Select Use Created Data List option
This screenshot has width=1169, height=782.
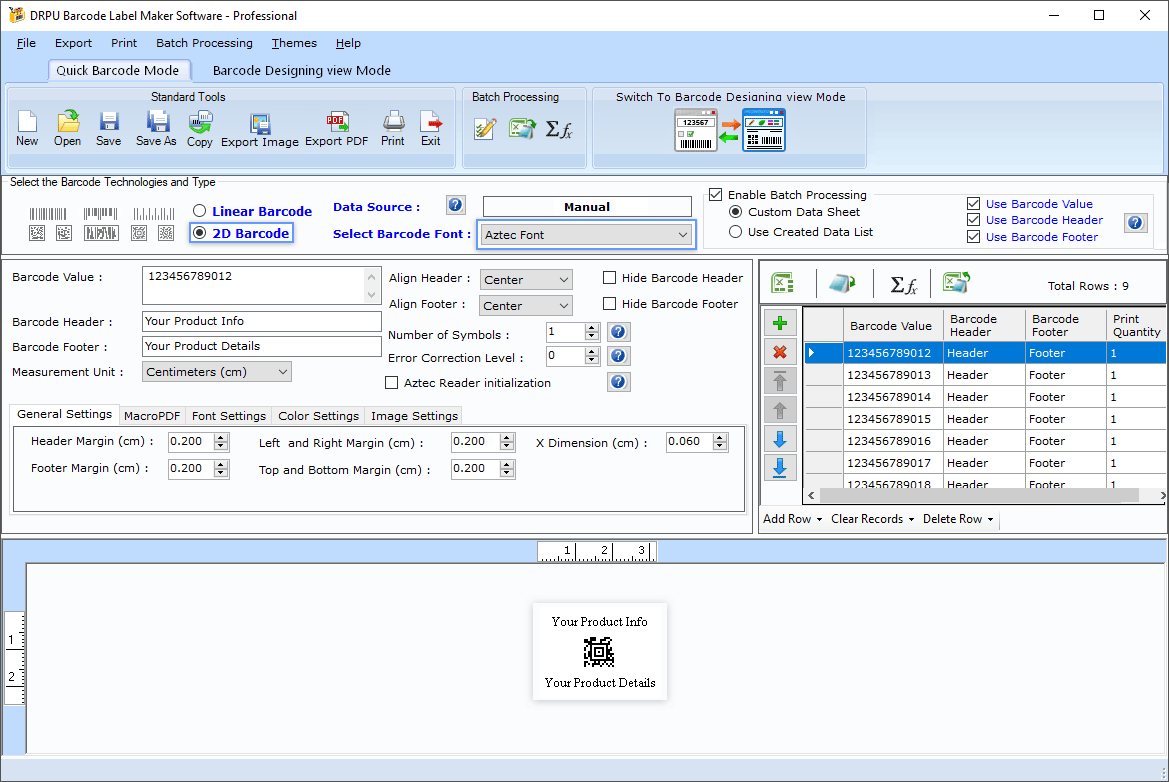[735, 232]
